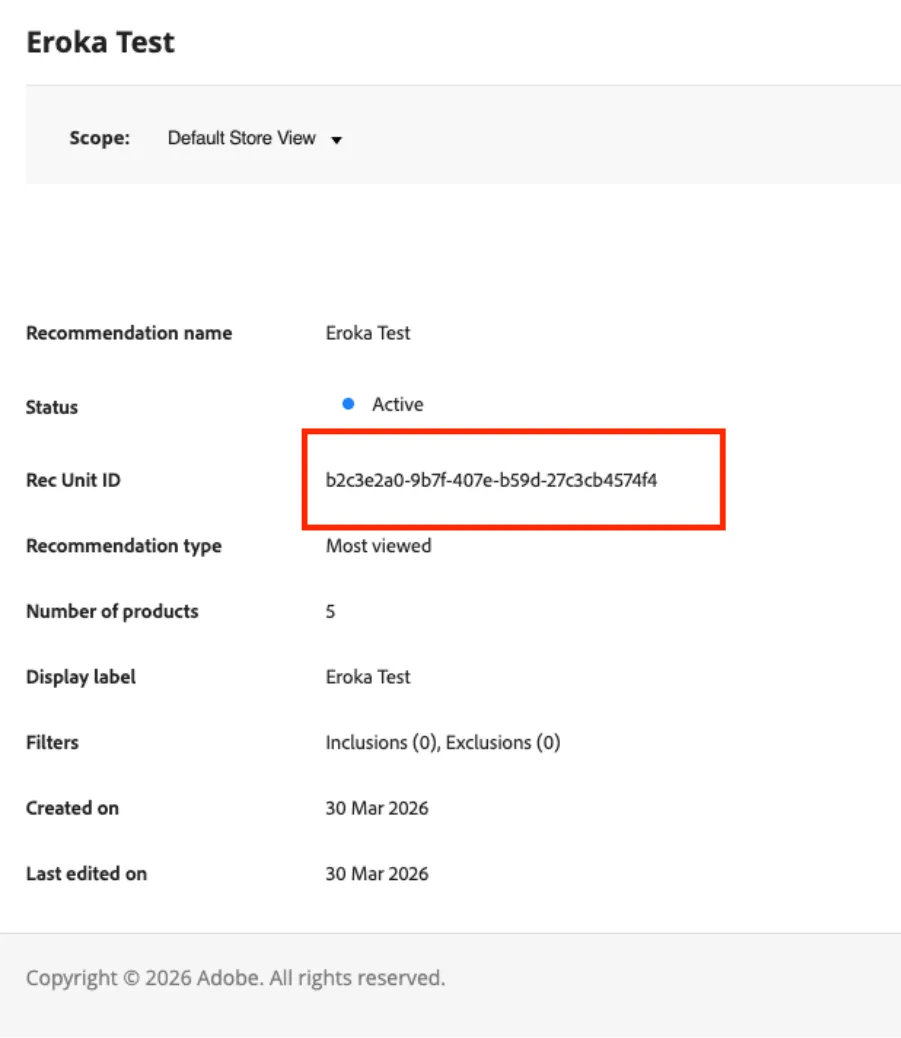
Task: Click the Created on label
Action: (73, 808)
